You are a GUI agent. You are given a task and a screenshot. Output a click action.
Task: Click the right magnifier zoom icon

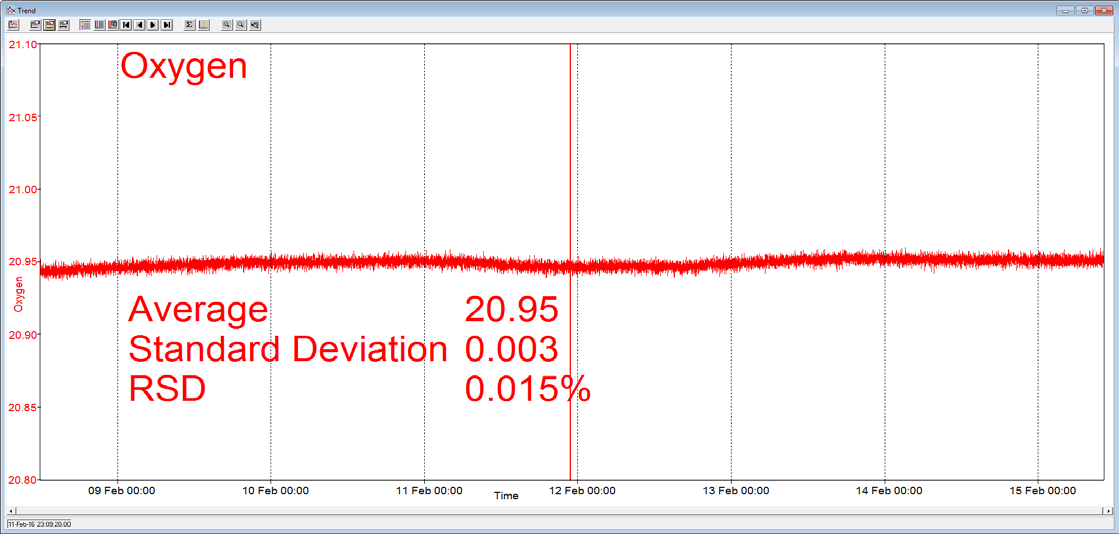[x=240, y=24]
